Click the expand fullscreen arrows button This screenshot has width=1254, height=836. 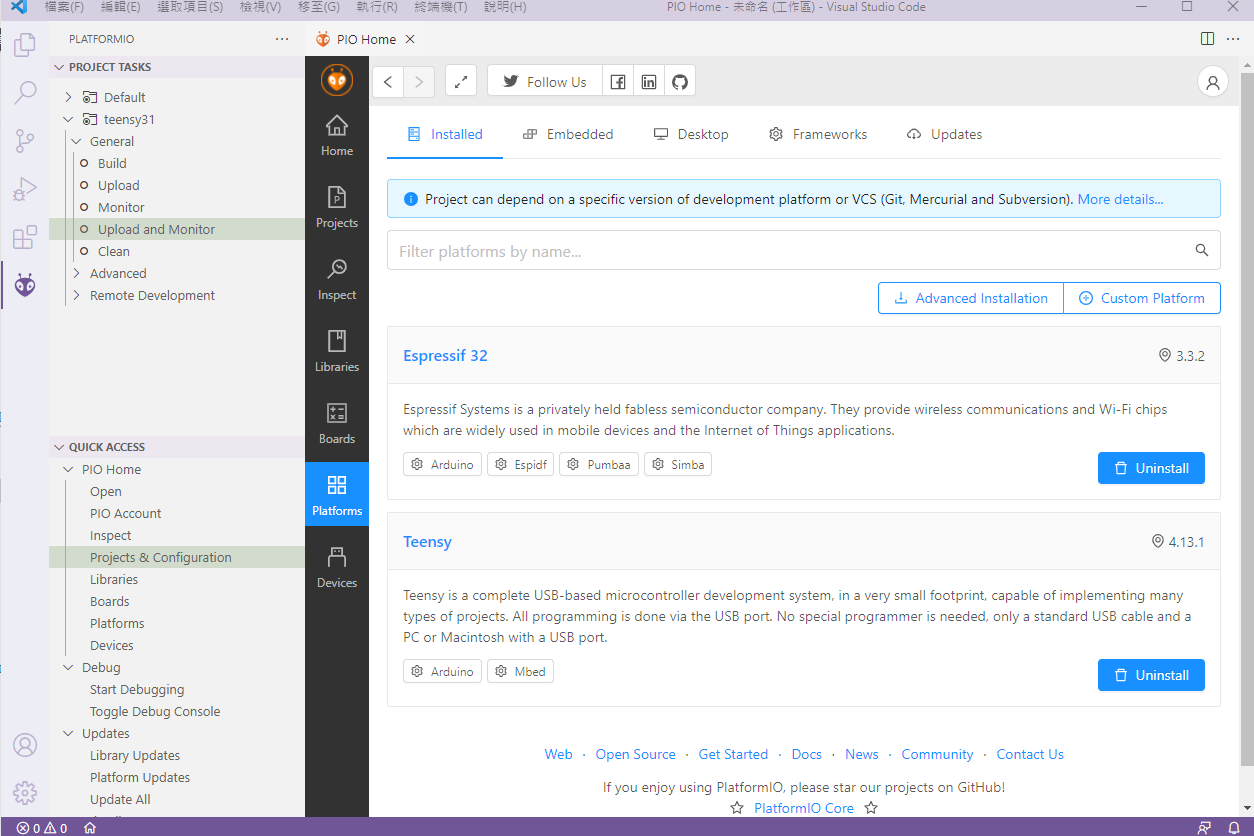point(460,82)
